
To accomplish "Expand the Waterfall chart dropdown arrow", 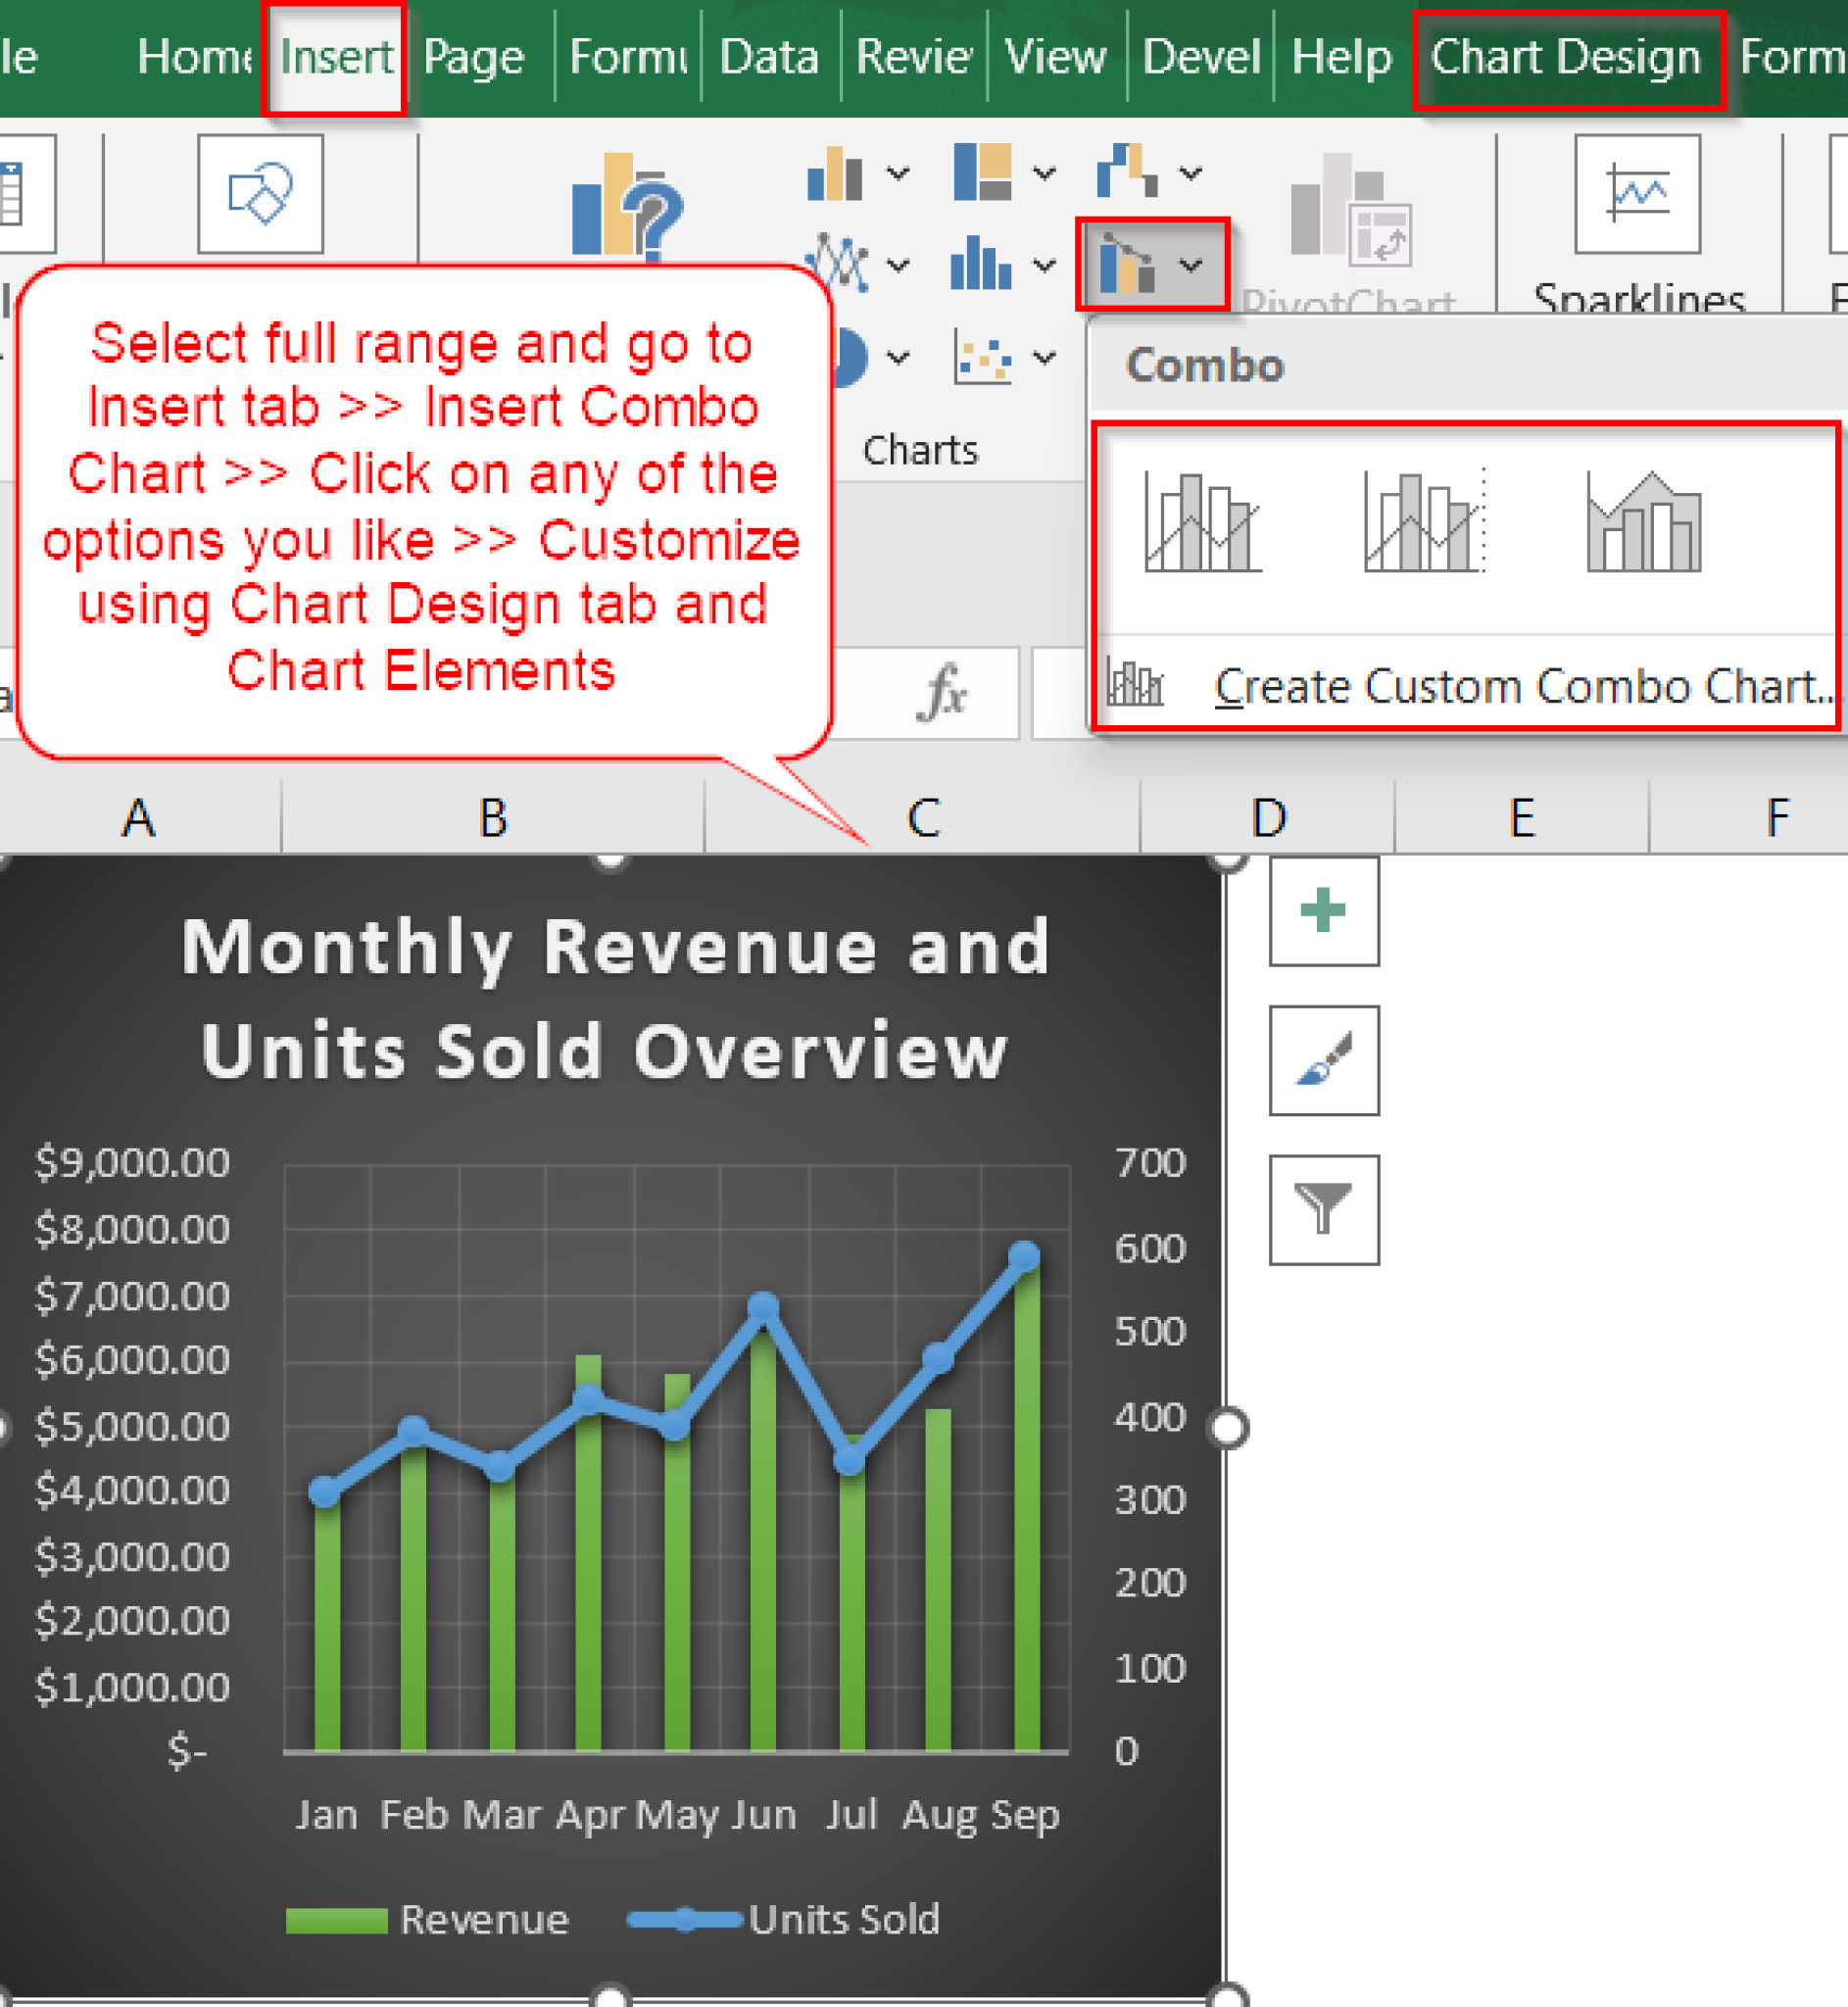I will click(1190, 172).
